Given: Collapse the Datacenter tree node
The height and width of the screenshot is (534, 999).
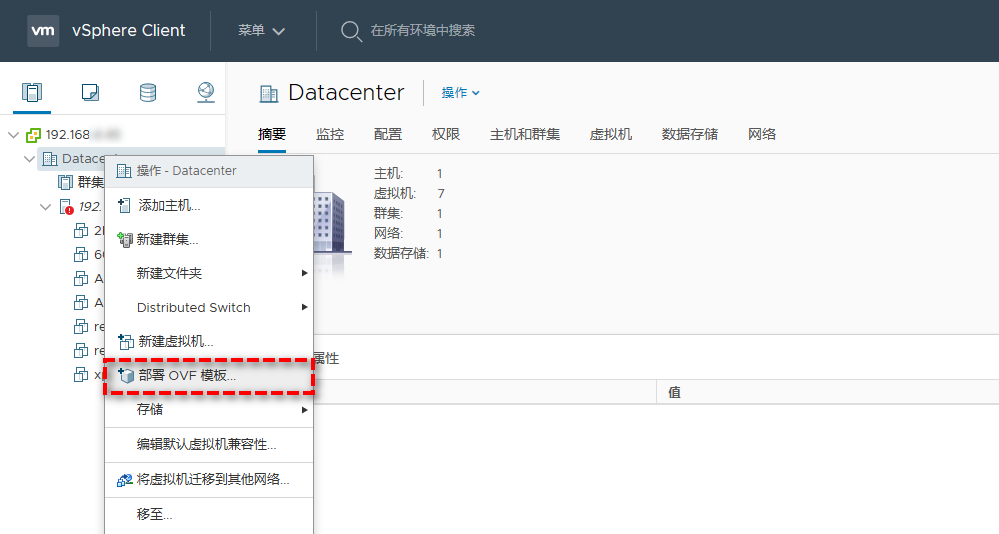Looking at the screenshot, I should pos(29,159).
